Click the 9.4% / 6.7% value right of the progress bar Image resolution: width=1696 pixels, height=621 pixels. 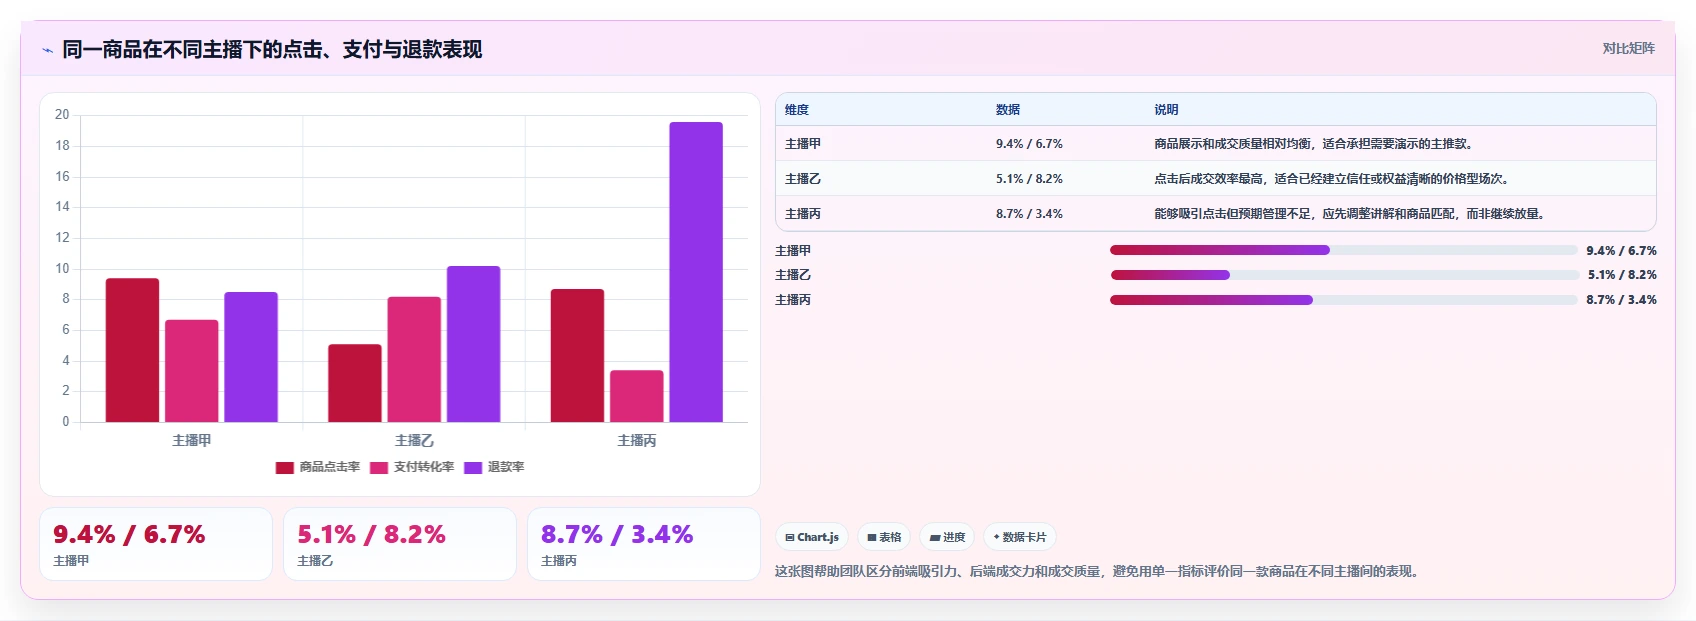point(1621,251)
